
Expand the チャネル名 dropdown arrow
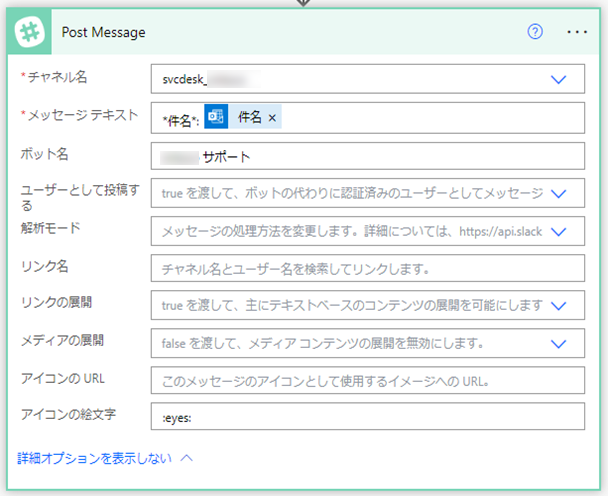click(558, 79)
